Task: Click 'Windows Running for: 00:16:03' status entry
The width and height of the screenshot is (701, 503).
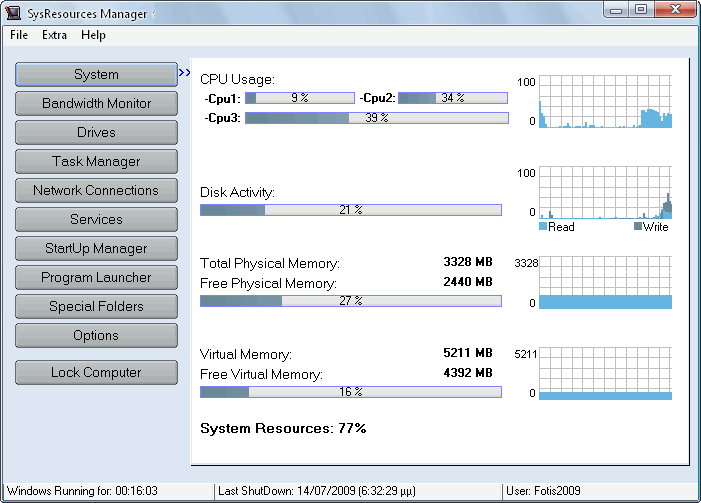Action: 82,491
